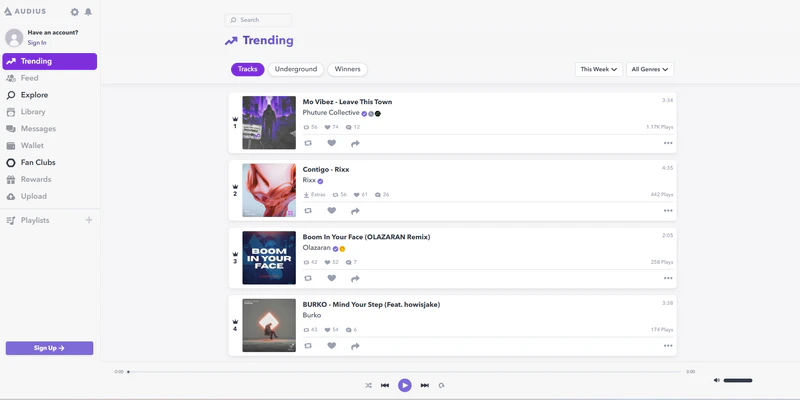800x400 pixels.
Task: Switch to the Underground tab
Action: coord(297,69)
